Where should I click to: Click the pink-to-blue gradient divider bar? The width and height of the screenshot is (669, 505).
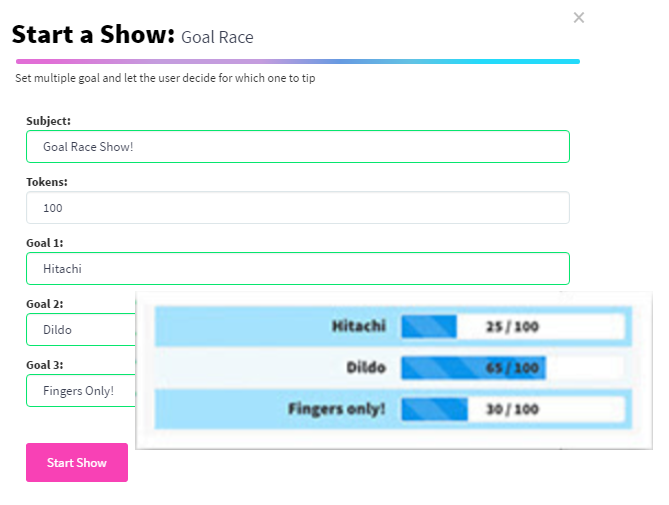coord(297,61)
